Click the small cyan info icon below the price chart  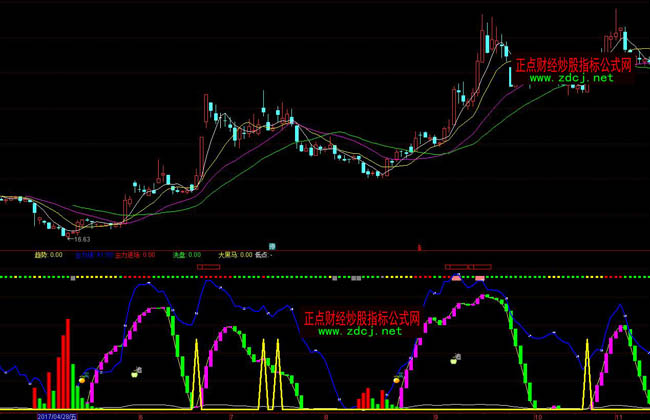271,246
